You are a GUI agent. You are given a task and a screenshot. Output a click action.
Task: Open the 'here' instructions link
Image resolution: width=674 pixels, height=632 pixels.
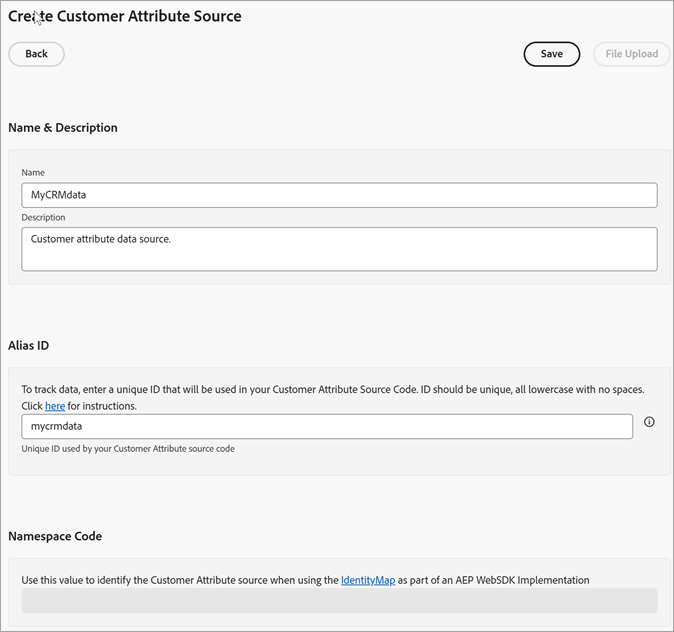55,406
